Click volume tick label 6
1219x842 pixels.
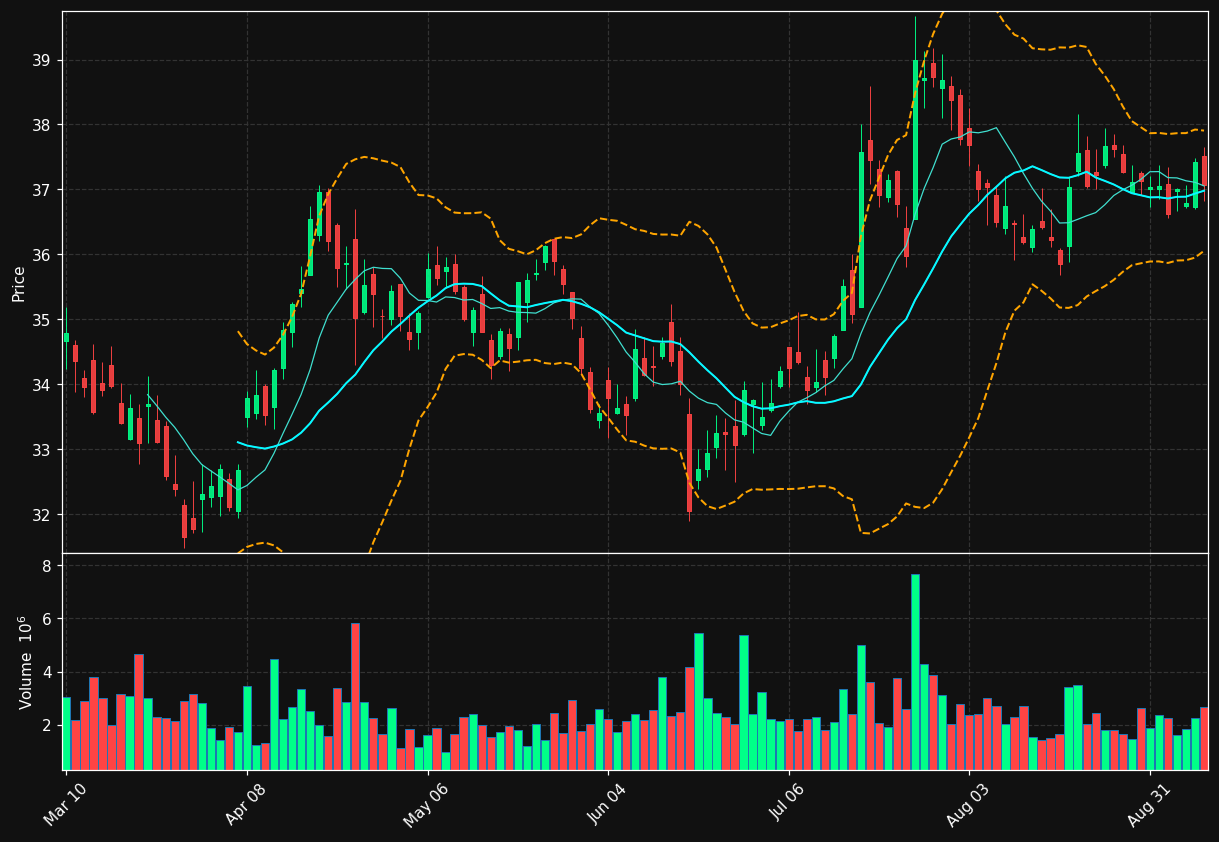[47, 619]
